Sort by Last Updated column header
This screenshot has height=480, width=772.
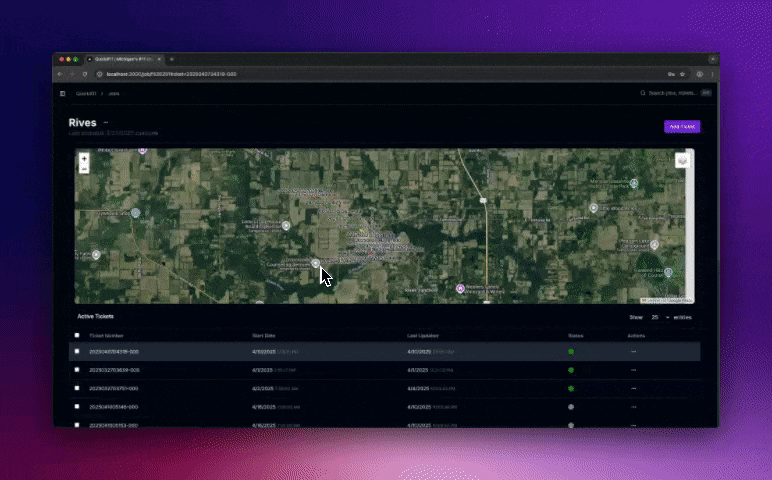pos(423,336)
